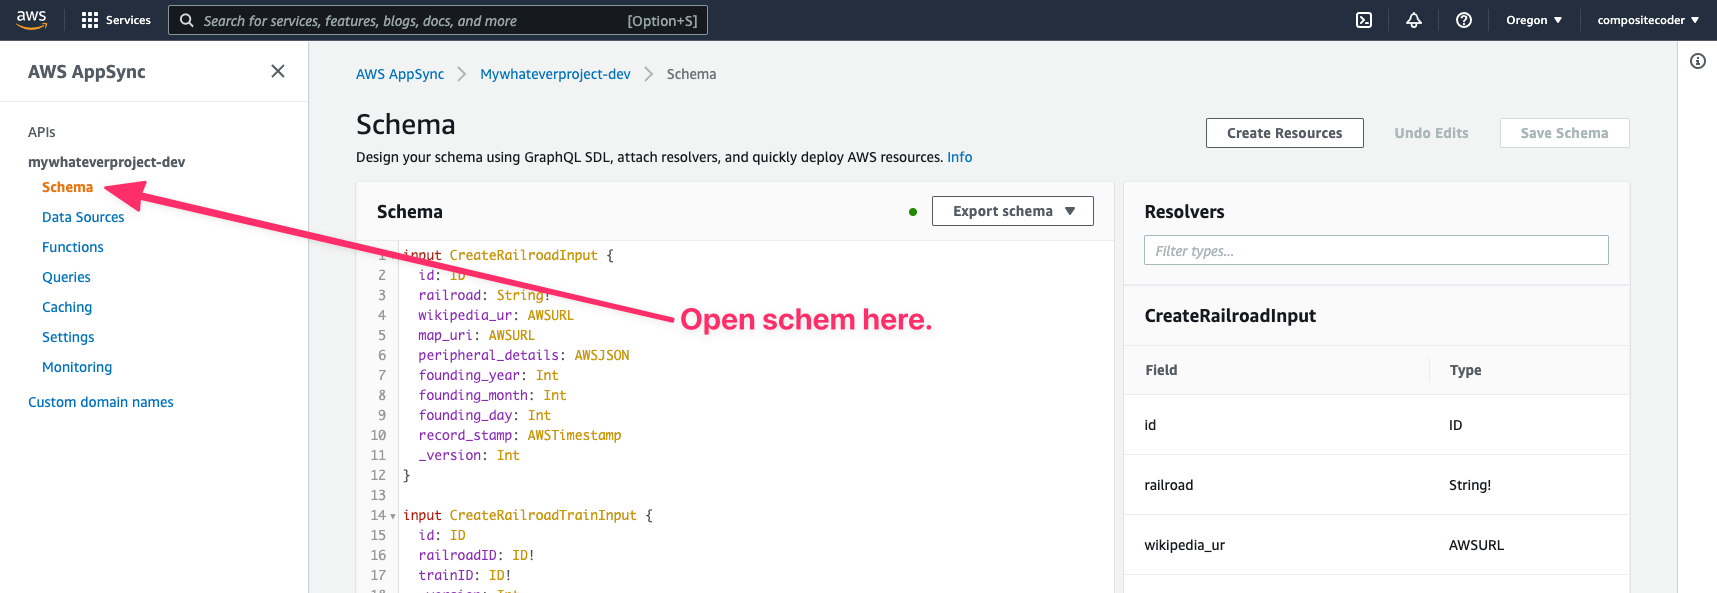Screen dimensions: 1717x593
Task: Click the Field column header
Action: 1161,370
